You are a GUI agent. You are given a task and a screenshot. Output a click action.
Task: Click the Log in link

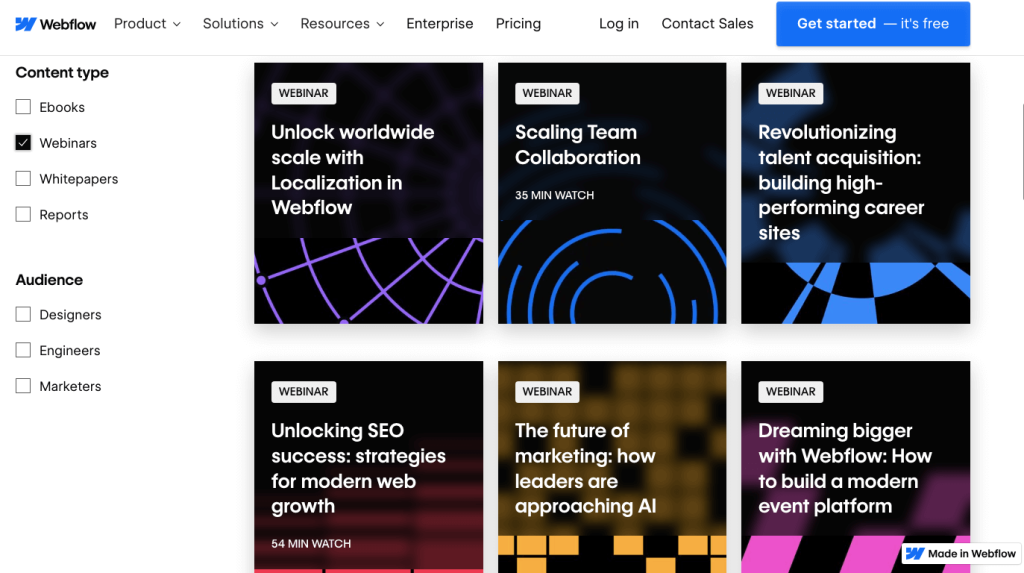tap(618, 24)
